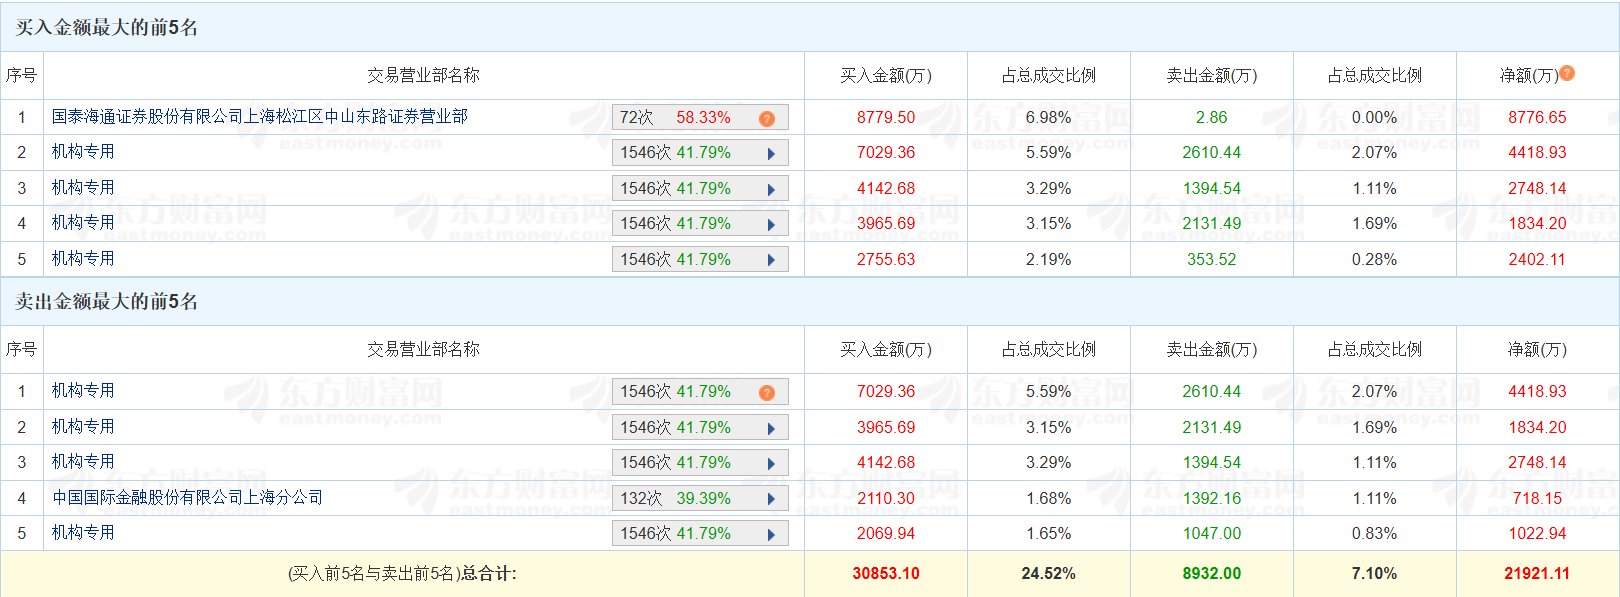Open the 国泰海通证券上海松江区中山东路证券营业部 link
The image size is (1620, 597).
pos(260,117)
